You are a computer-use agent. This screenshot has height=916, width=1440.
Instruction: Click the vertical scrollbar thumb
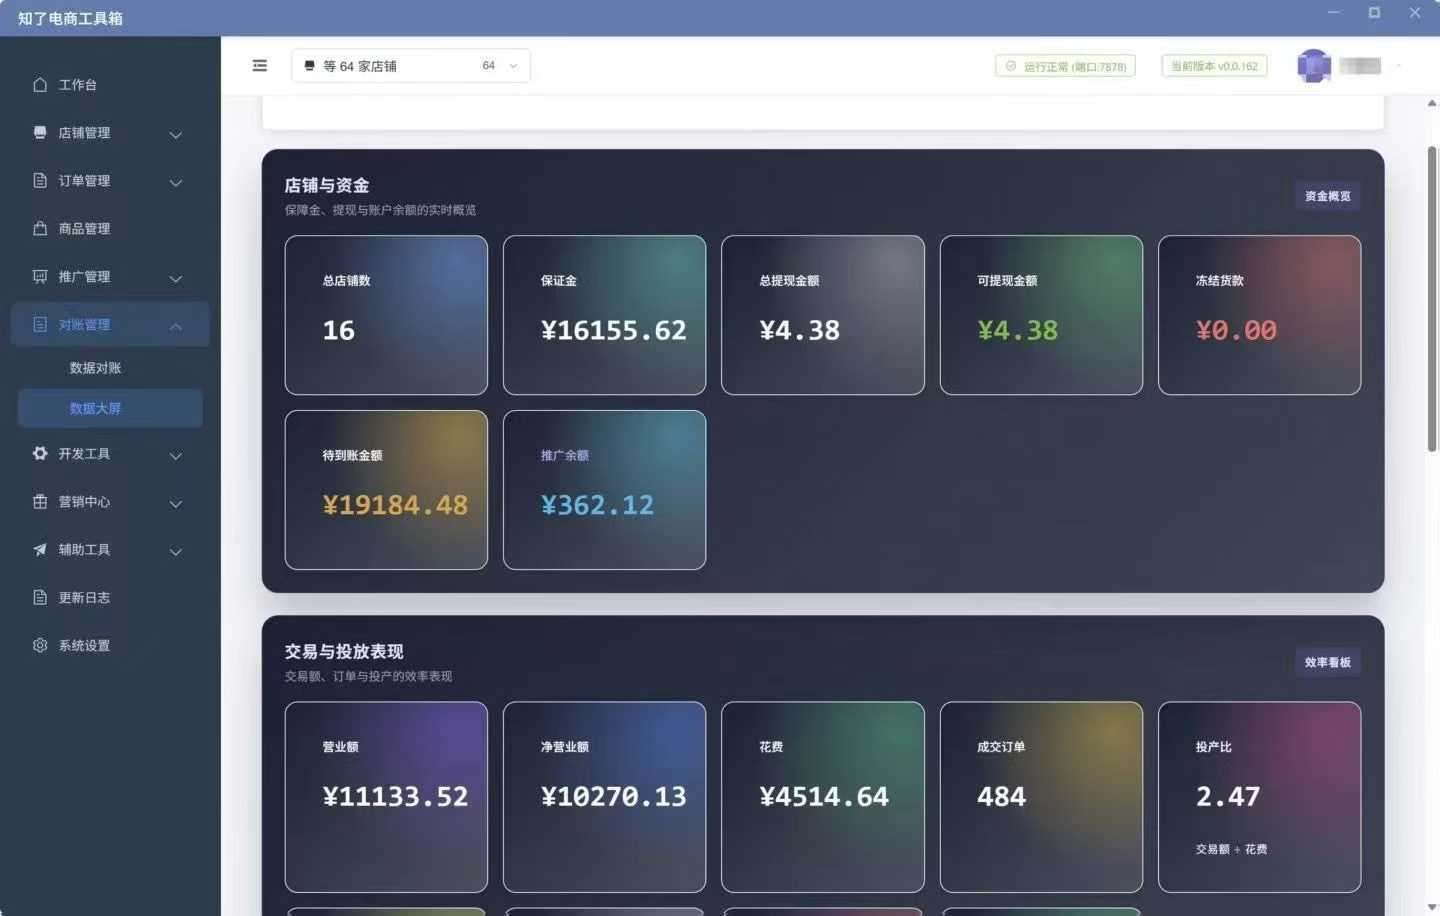coord(1432,300)
